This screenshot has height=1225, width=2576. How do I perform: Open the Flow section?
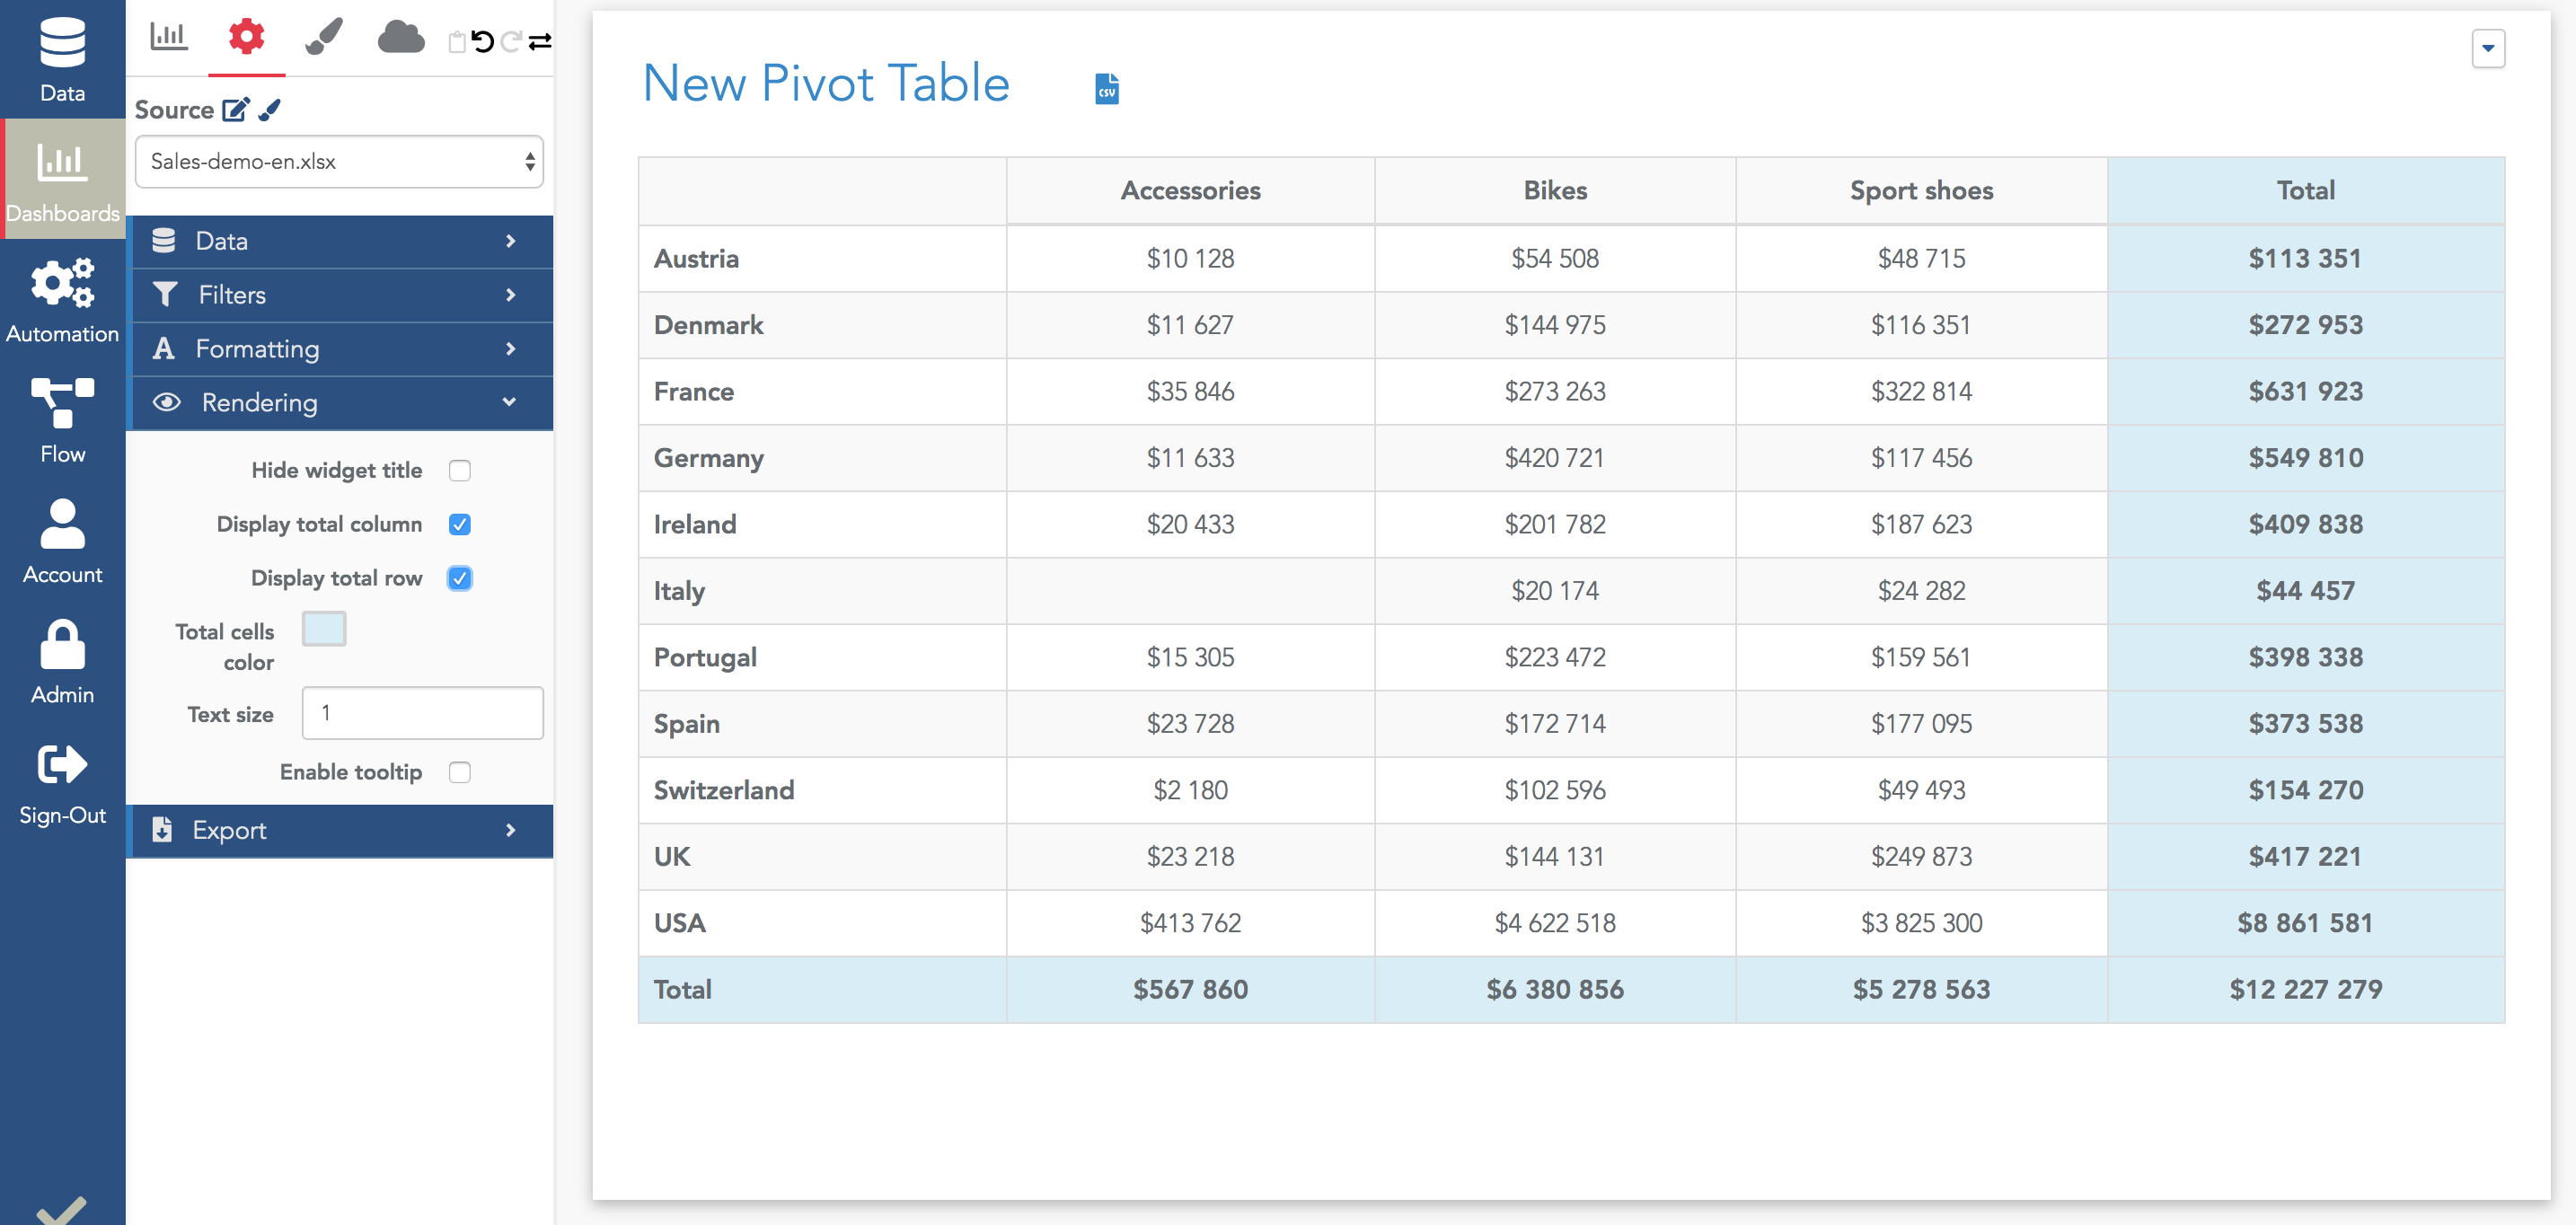tap(62, 420)
